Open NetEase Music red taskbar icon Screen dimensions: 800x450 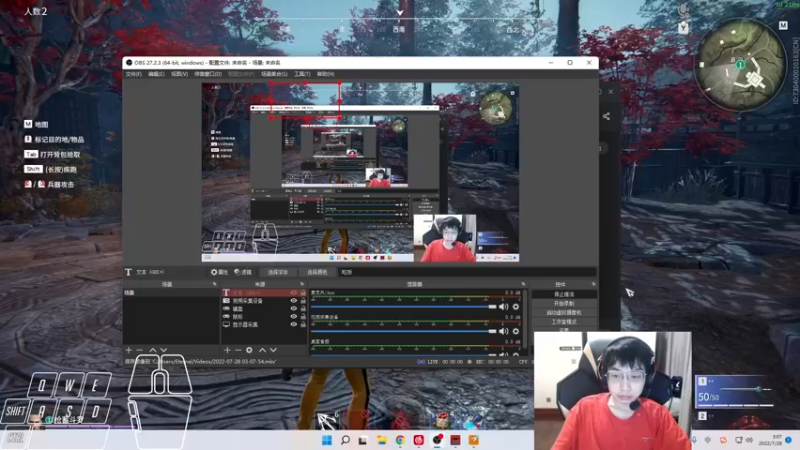[418, 440]
